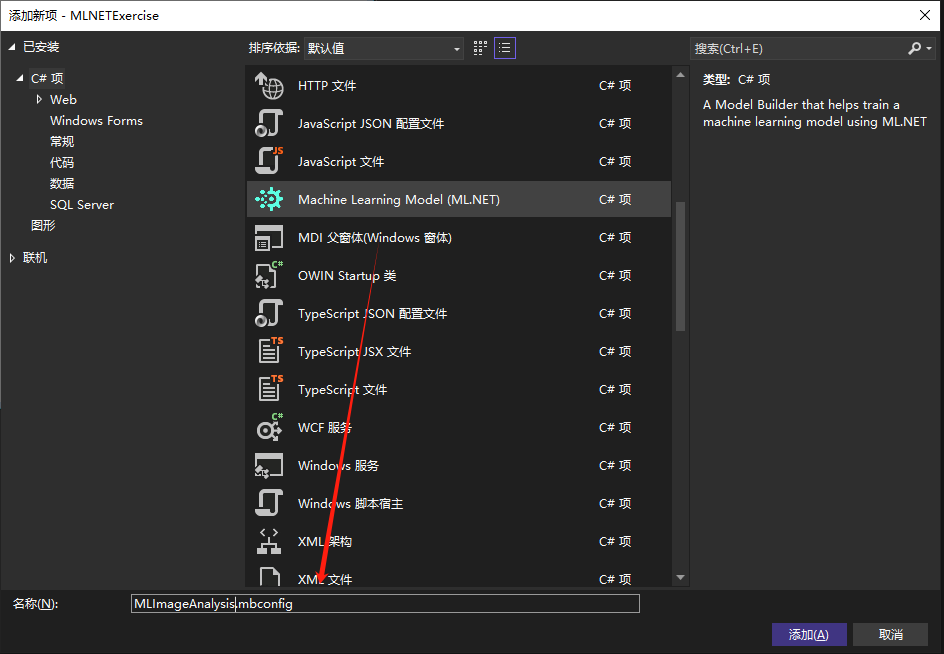Screen dimensions: 944x654
Task: Collapse the C# 项 tree node
Action: (22, 78)
